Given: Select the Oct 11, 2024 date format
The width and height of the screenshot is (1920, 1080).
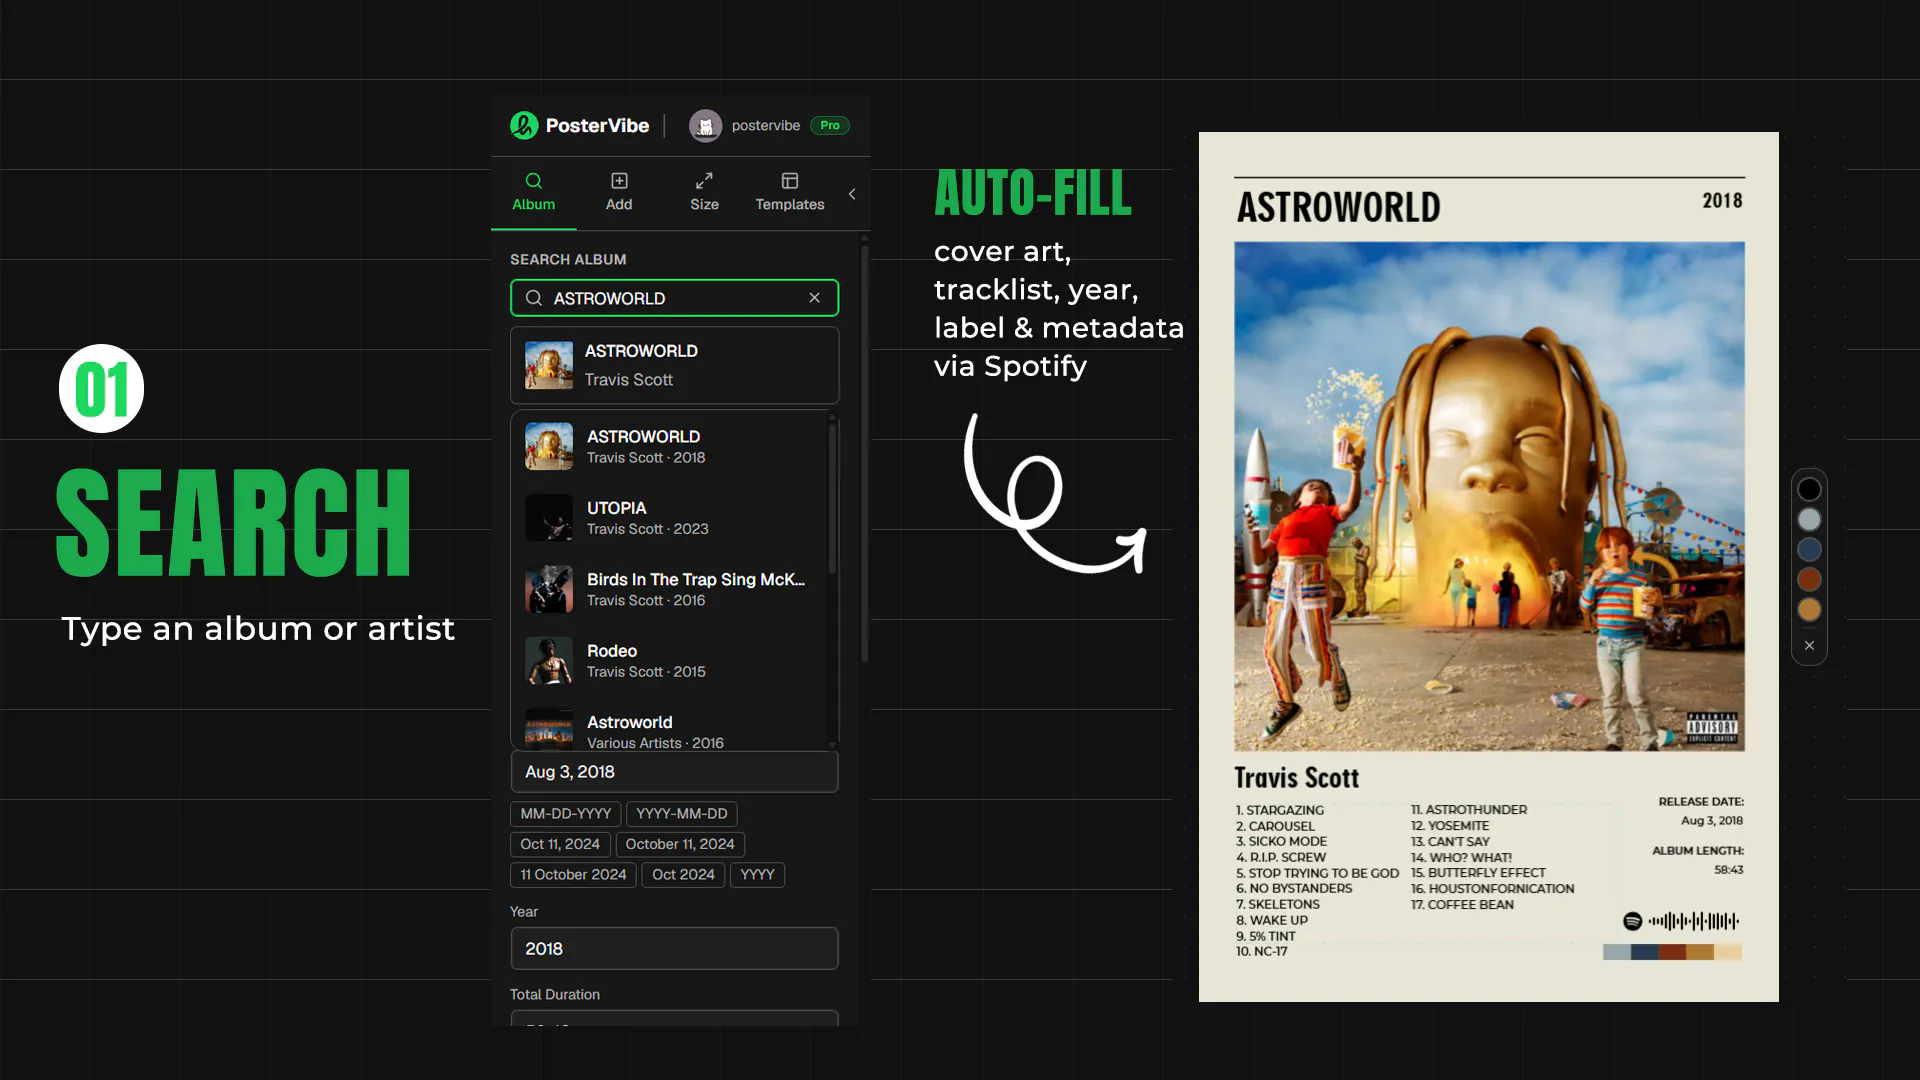Looking at the screenshot, I should pos(560,844).
